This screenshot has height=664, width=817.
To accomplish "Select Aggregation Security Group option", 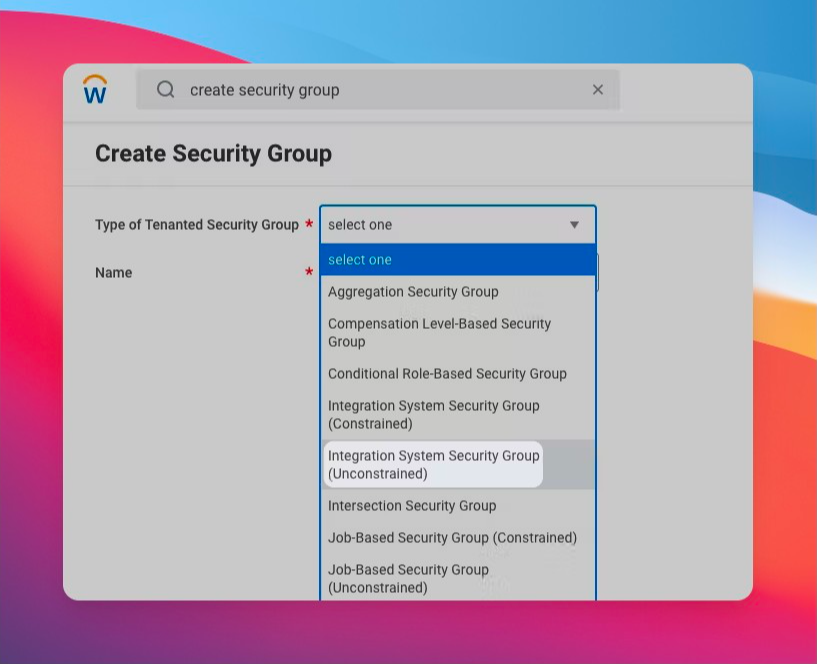I will [413, 292].
